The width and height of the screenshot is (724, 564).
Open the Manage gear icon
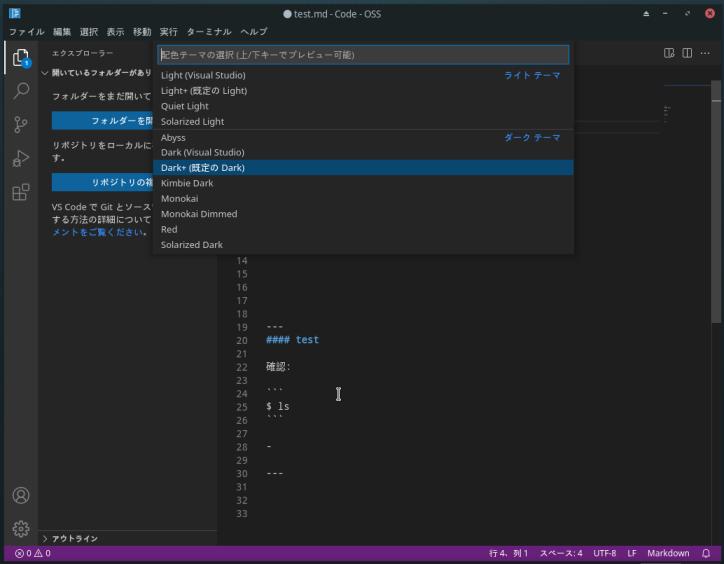coord(21,528)
